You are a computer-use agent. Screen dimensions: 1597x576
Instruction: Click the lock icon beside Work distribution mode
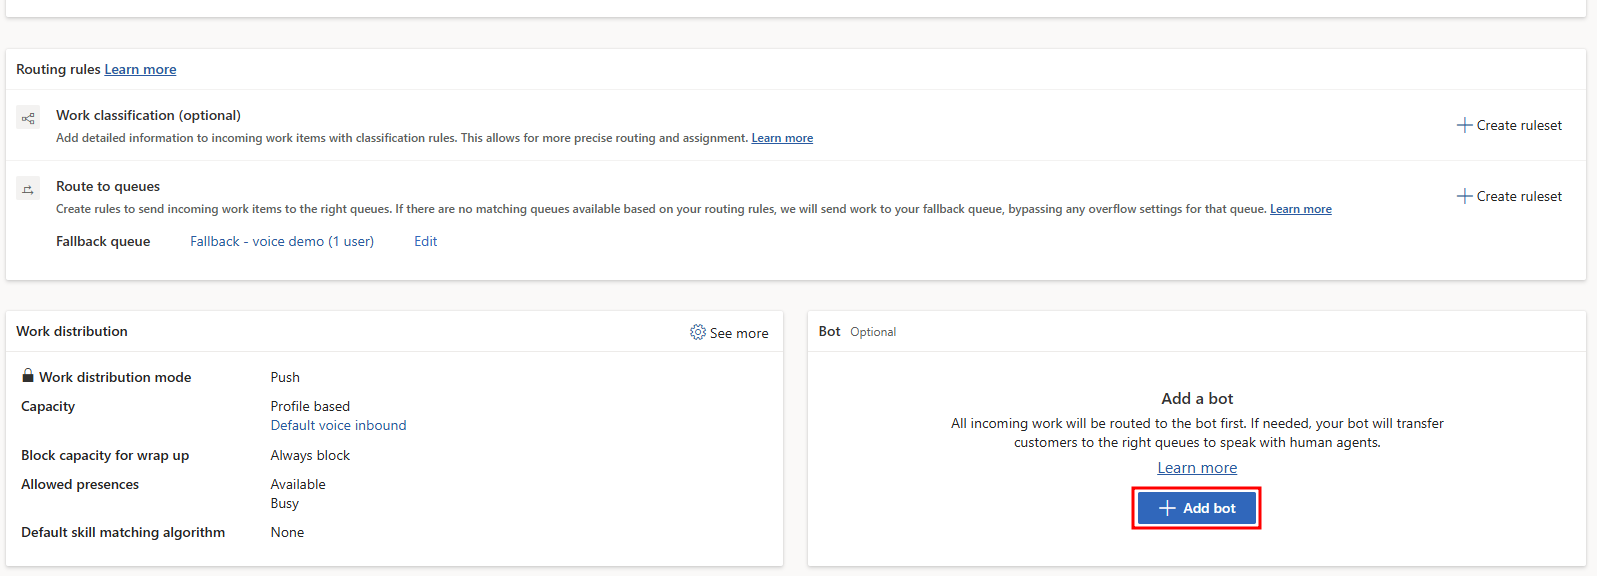[28, 376]
